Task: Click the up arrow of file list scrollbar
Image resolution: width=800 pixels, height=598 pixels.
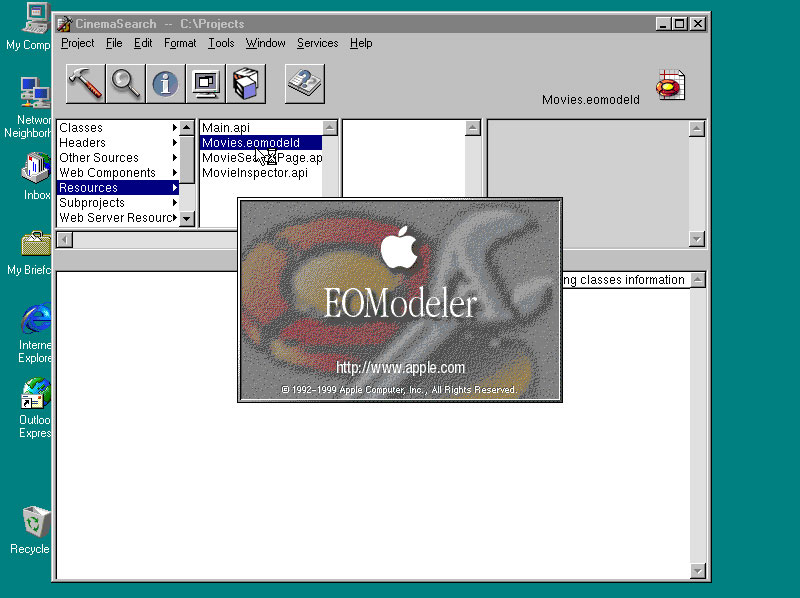Action: point(330,128)
